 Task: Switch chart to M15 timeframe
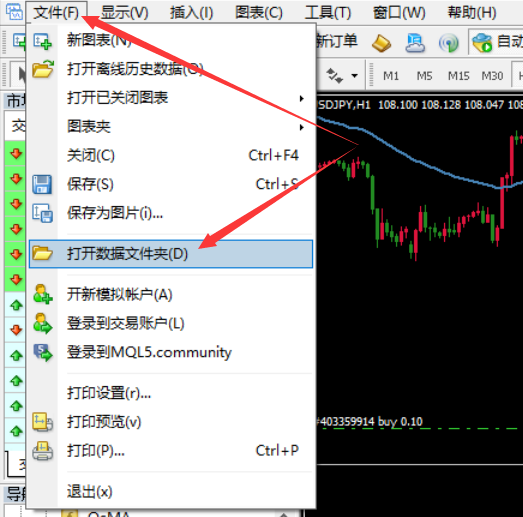tap(459, 76)
